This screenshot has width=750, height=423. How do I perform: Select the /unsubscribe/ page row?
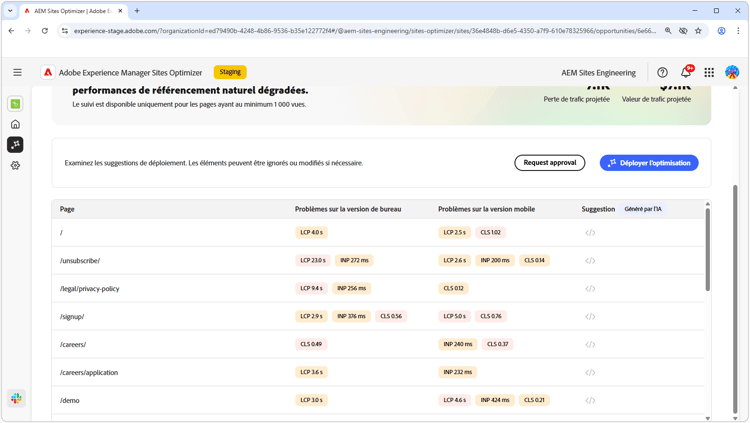coord(378,261)
